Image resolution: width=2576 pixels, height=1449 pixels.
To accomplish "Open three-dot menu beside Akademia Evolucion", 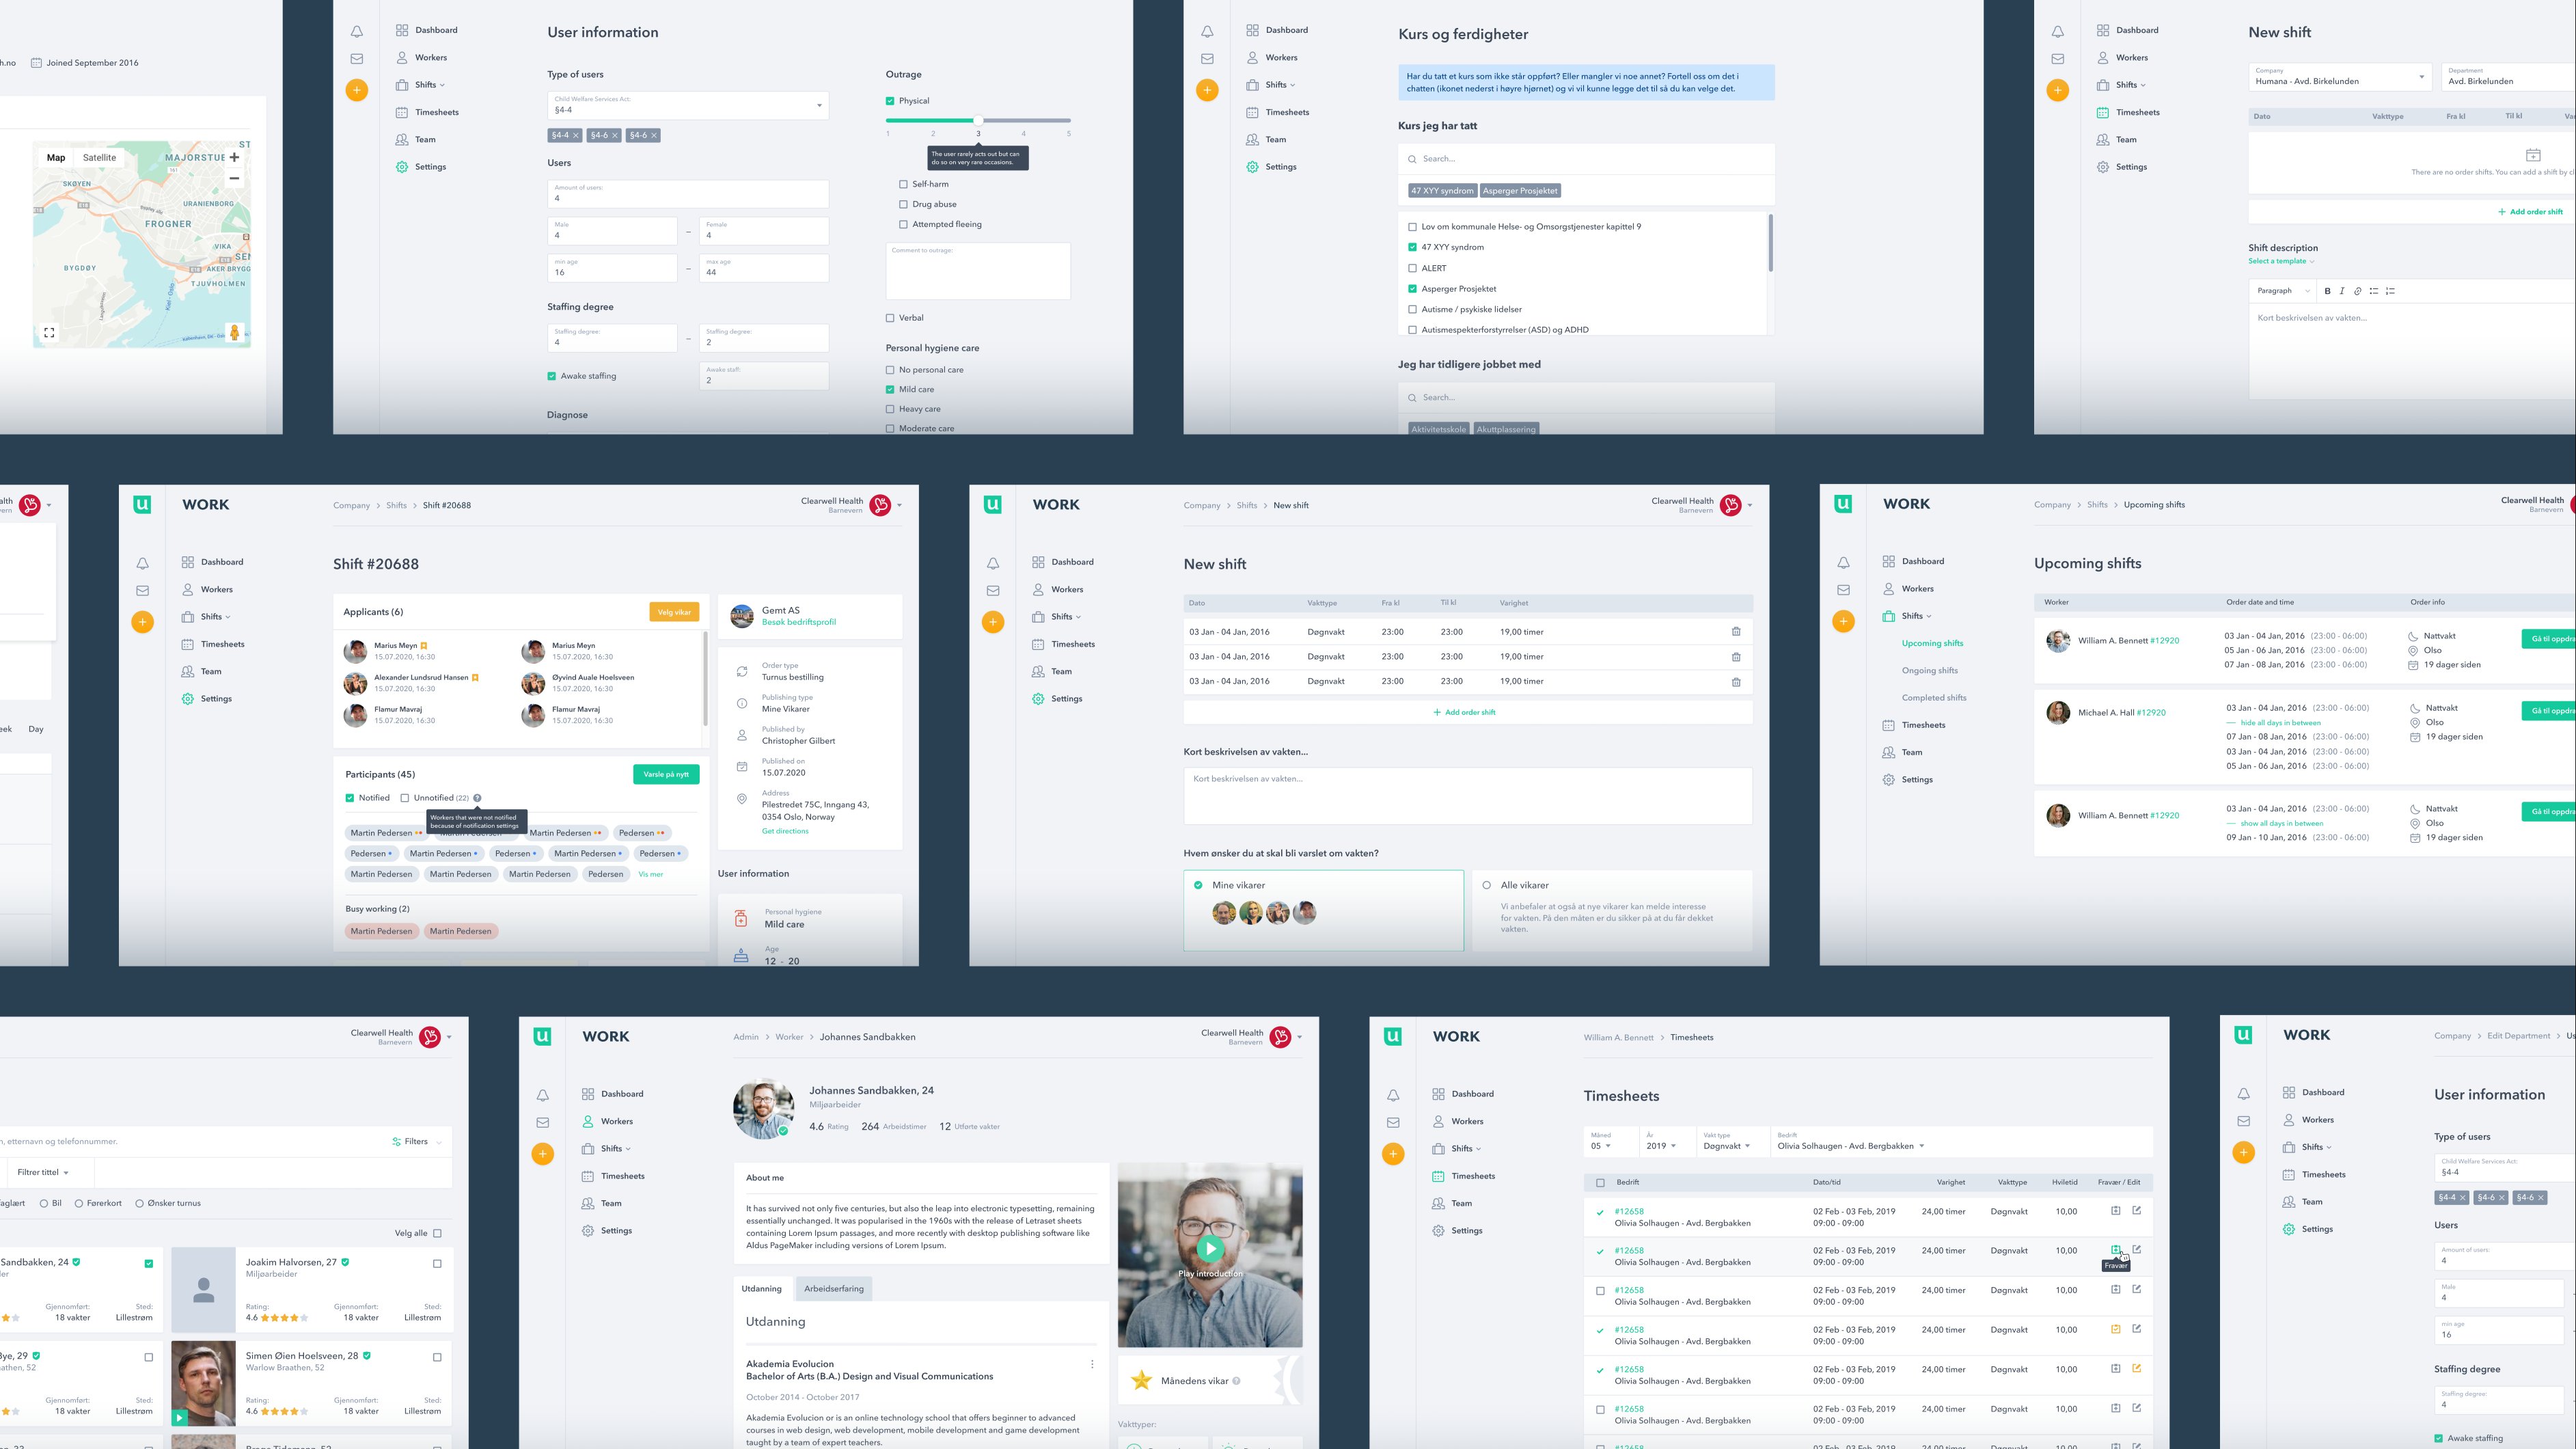I will 1092,1364.
